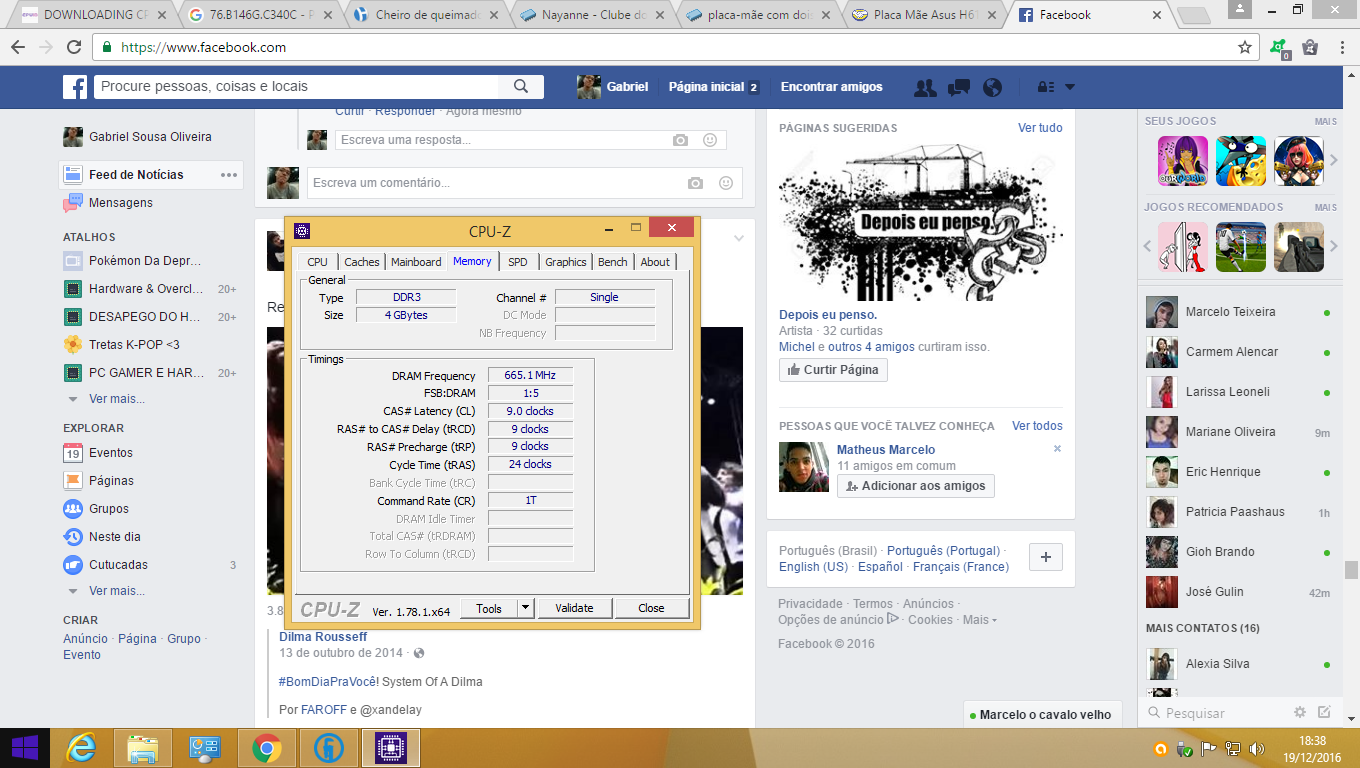
Task: Switch to Caches tab in CPU-Z
Action: pyautogui.click(x=362, y=262)
